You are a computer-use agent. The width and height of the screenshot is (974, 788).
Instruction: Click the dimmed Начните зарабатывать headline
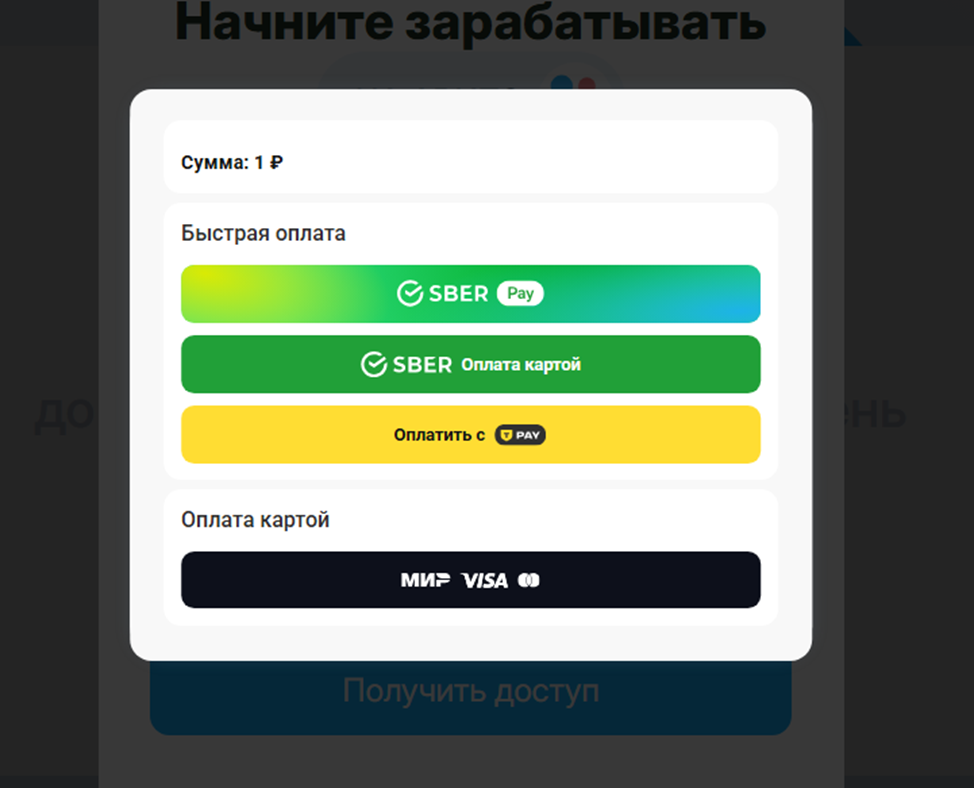click(470, 22)
